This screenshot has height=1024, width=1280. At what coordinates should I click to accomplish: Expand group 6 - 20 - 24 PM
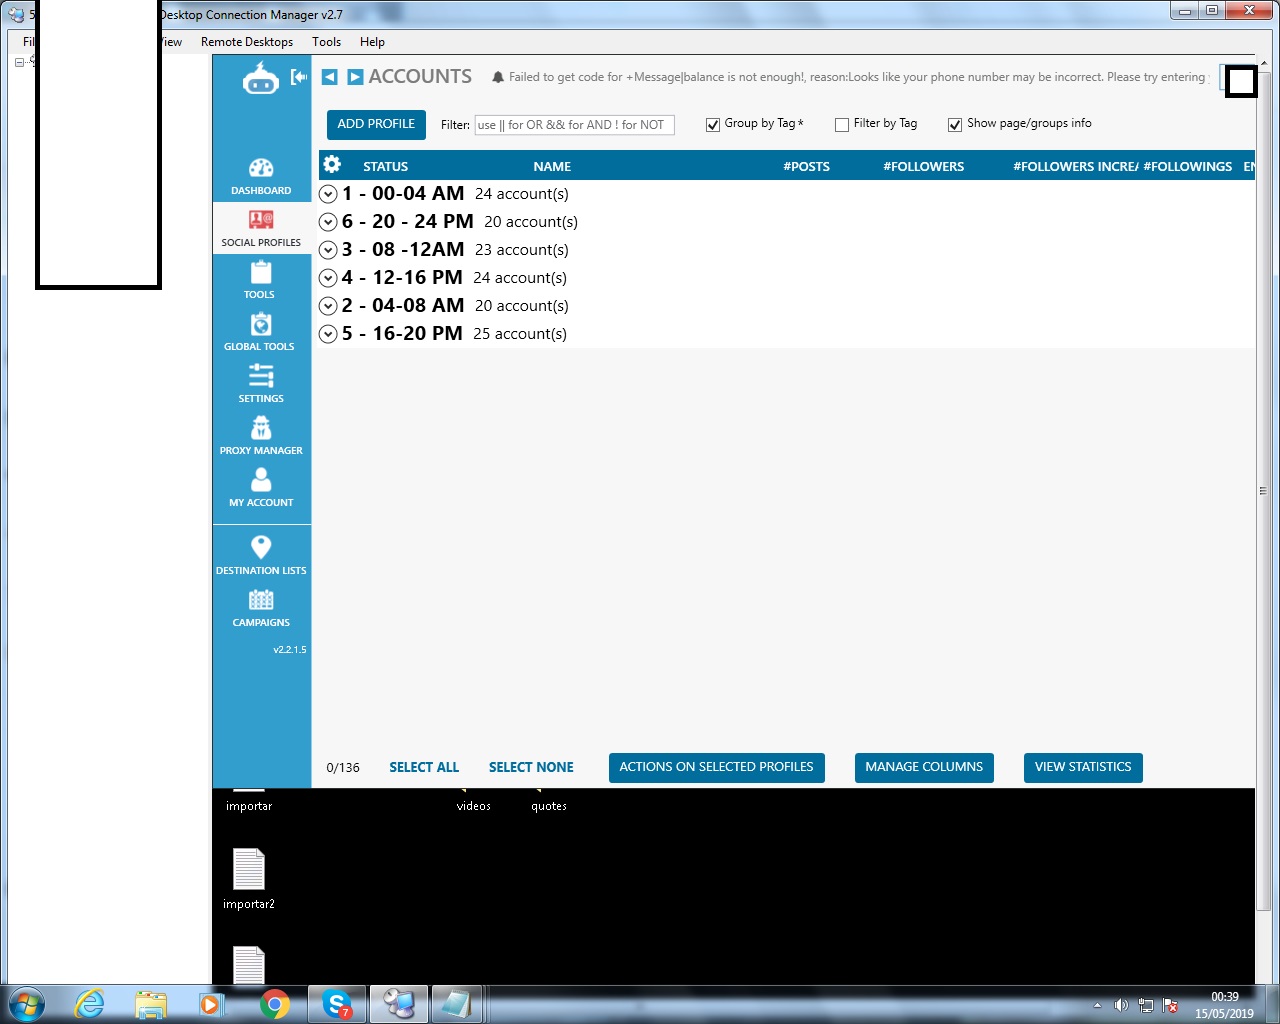coord(328,222)
